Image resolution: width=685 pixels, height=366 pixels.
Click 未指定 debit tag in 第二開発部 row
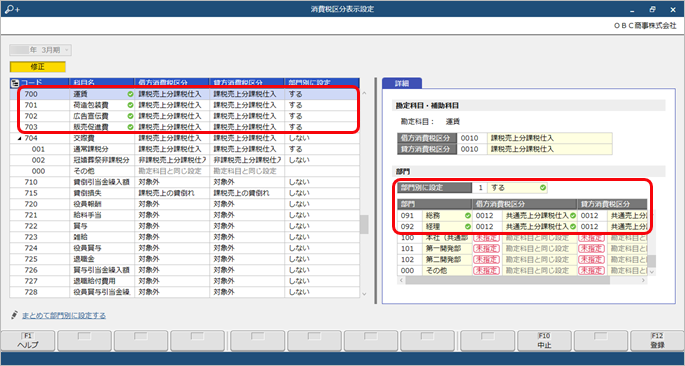(x=487, y=260)
